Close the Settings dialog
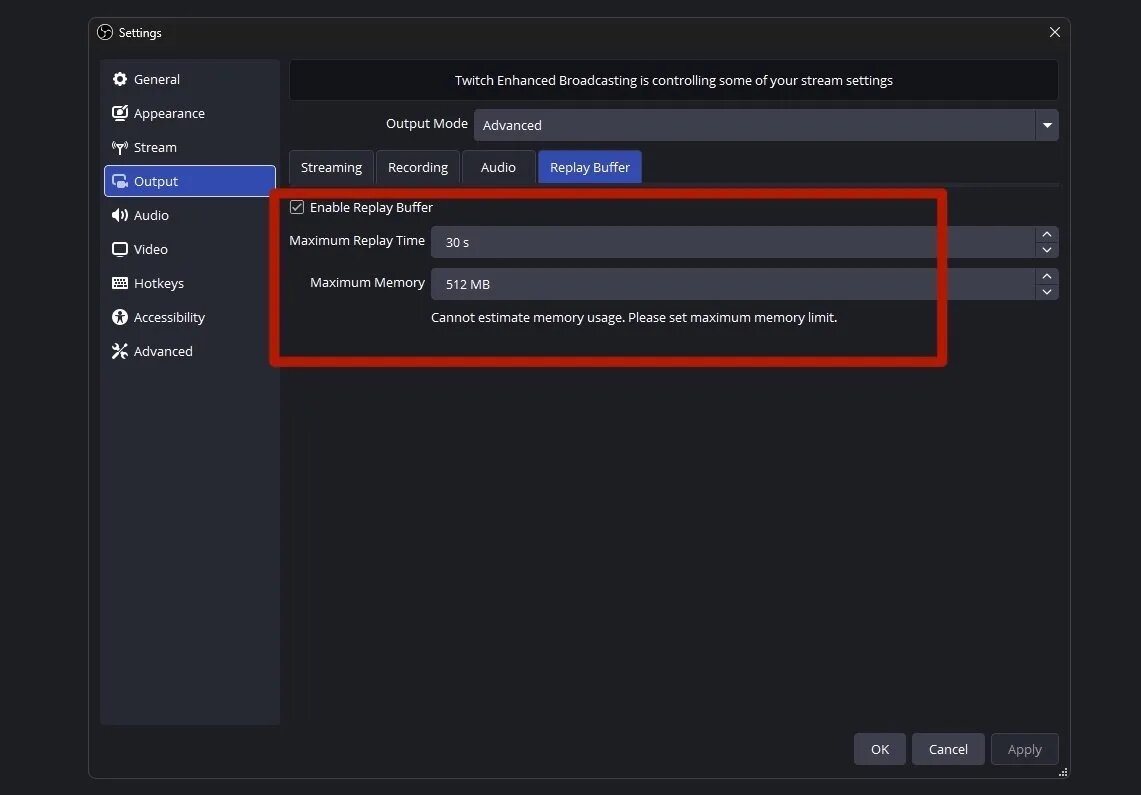Viewport: 1141px width, 795px height. click(x=1054, y=32)
